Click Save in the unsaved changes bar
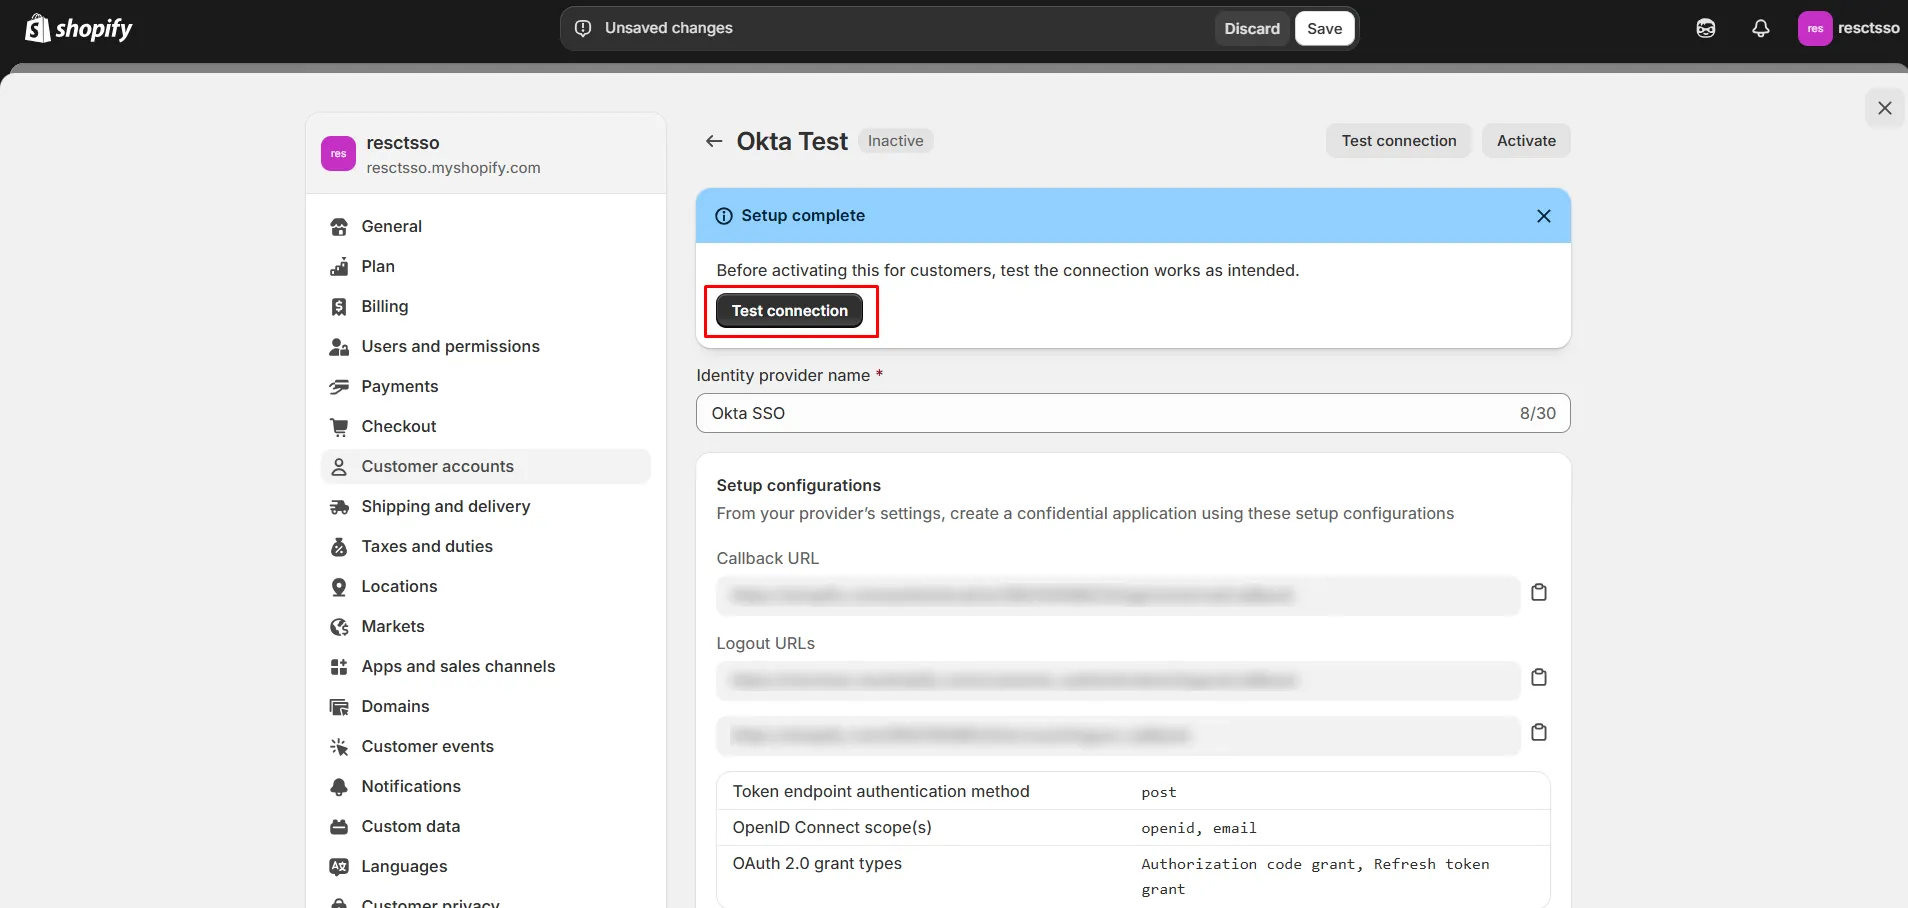The height and width of the screenshot is (908, 1908). point(1325,29)
